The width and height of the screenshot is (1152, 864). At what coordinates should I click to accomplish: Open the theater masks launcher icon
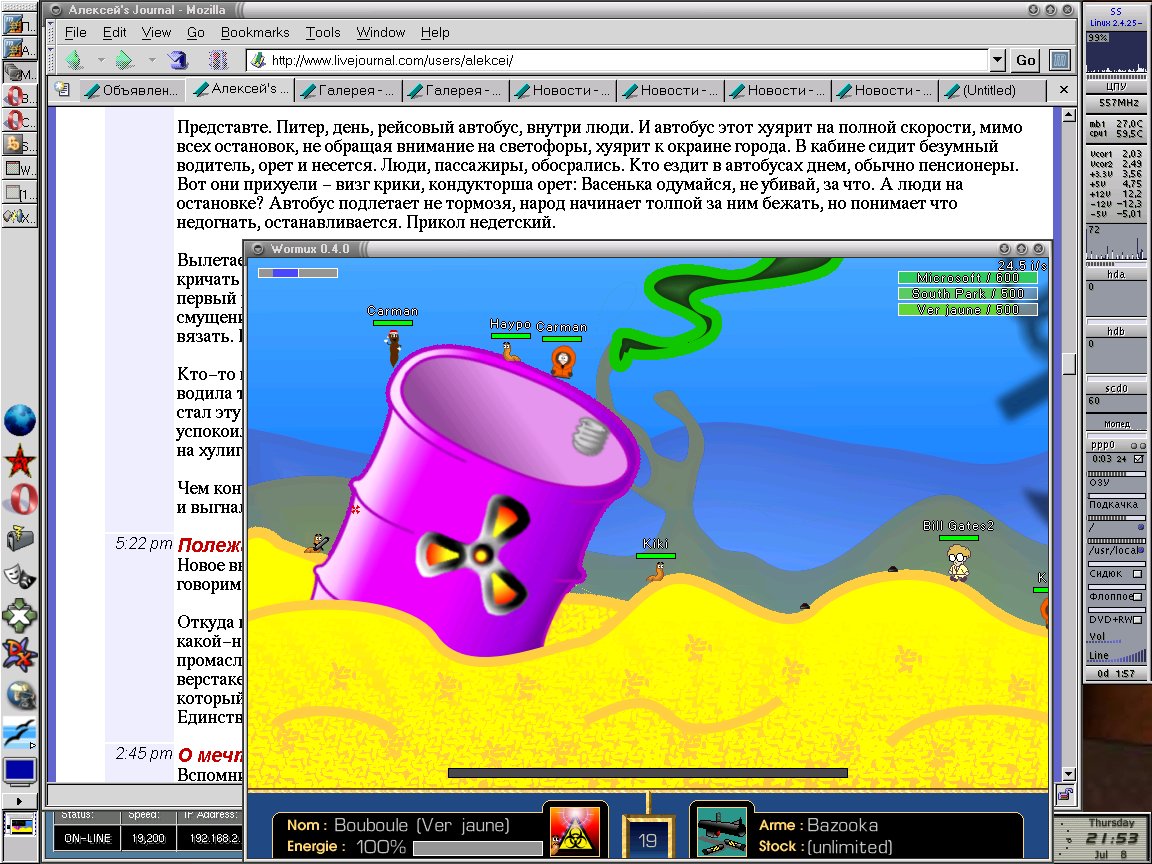pyautogui.click(x=19, y=577)
